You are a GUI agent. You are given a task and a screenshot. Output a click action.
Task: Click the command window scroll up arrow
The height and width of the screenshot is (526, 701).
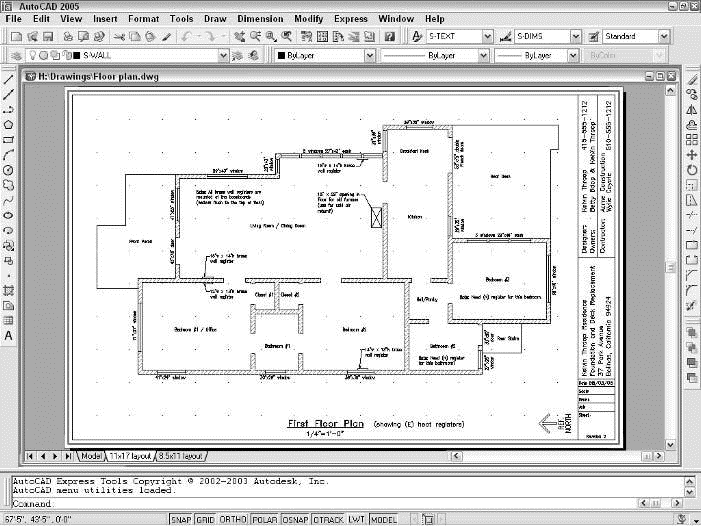[689, 481]
